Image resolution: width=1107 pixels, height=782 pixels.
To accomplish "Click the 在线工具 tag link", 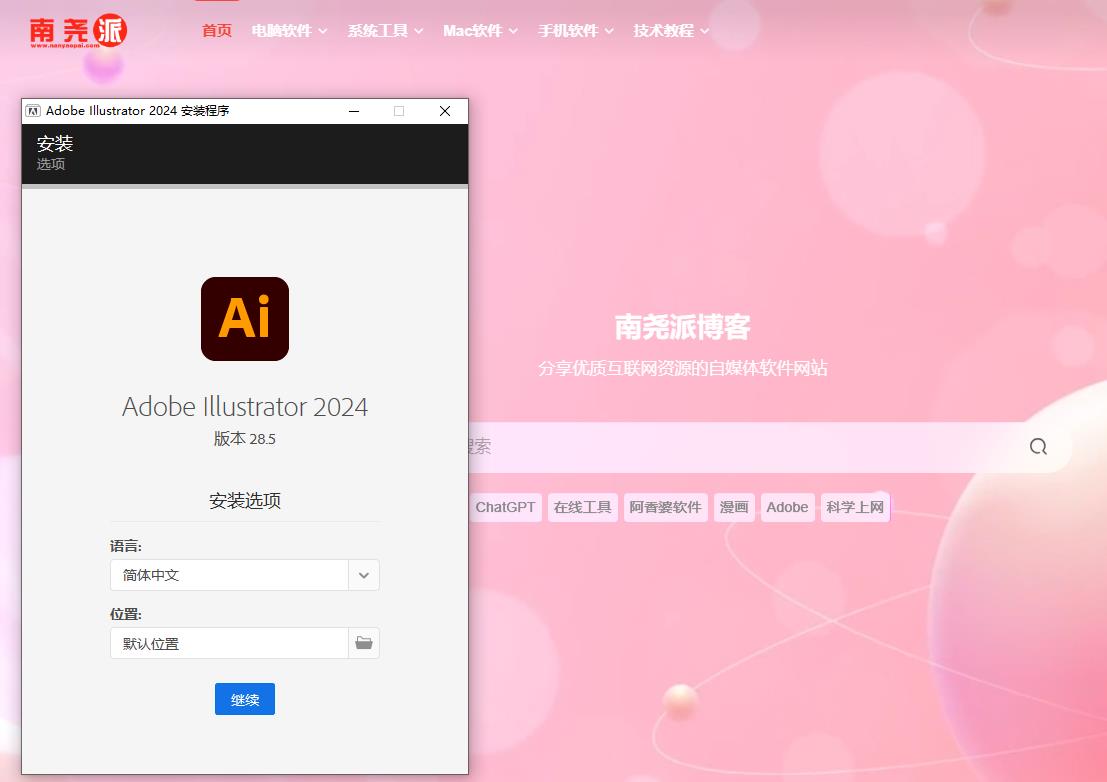I will 582,507.
